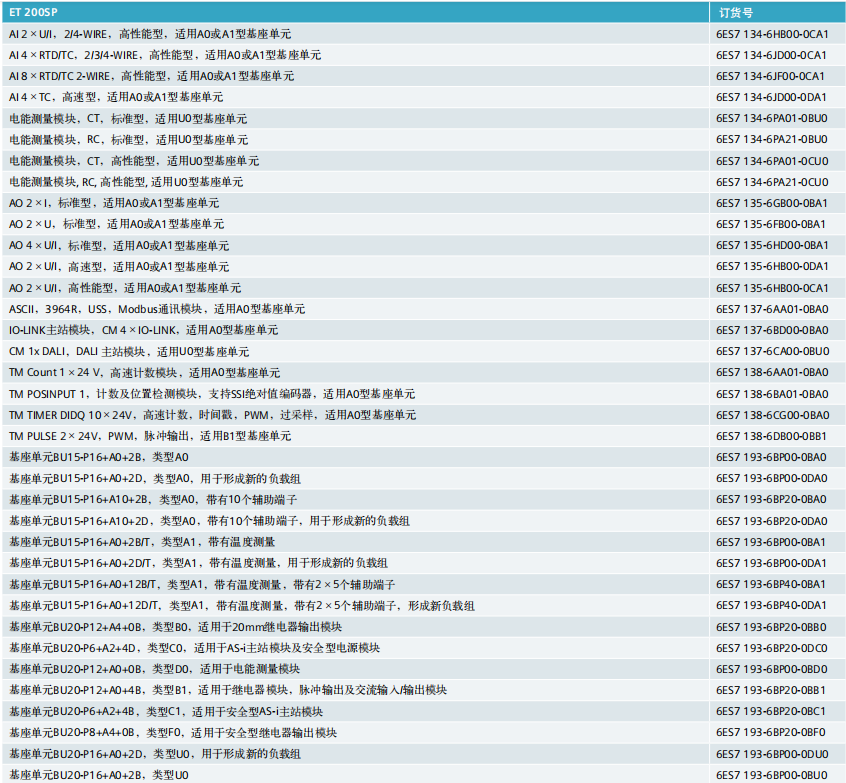This screenshot has width=846, height=783.
Task: Click order number 6ES7 137-6AA01-0BA0
Action: coord(772,309)
